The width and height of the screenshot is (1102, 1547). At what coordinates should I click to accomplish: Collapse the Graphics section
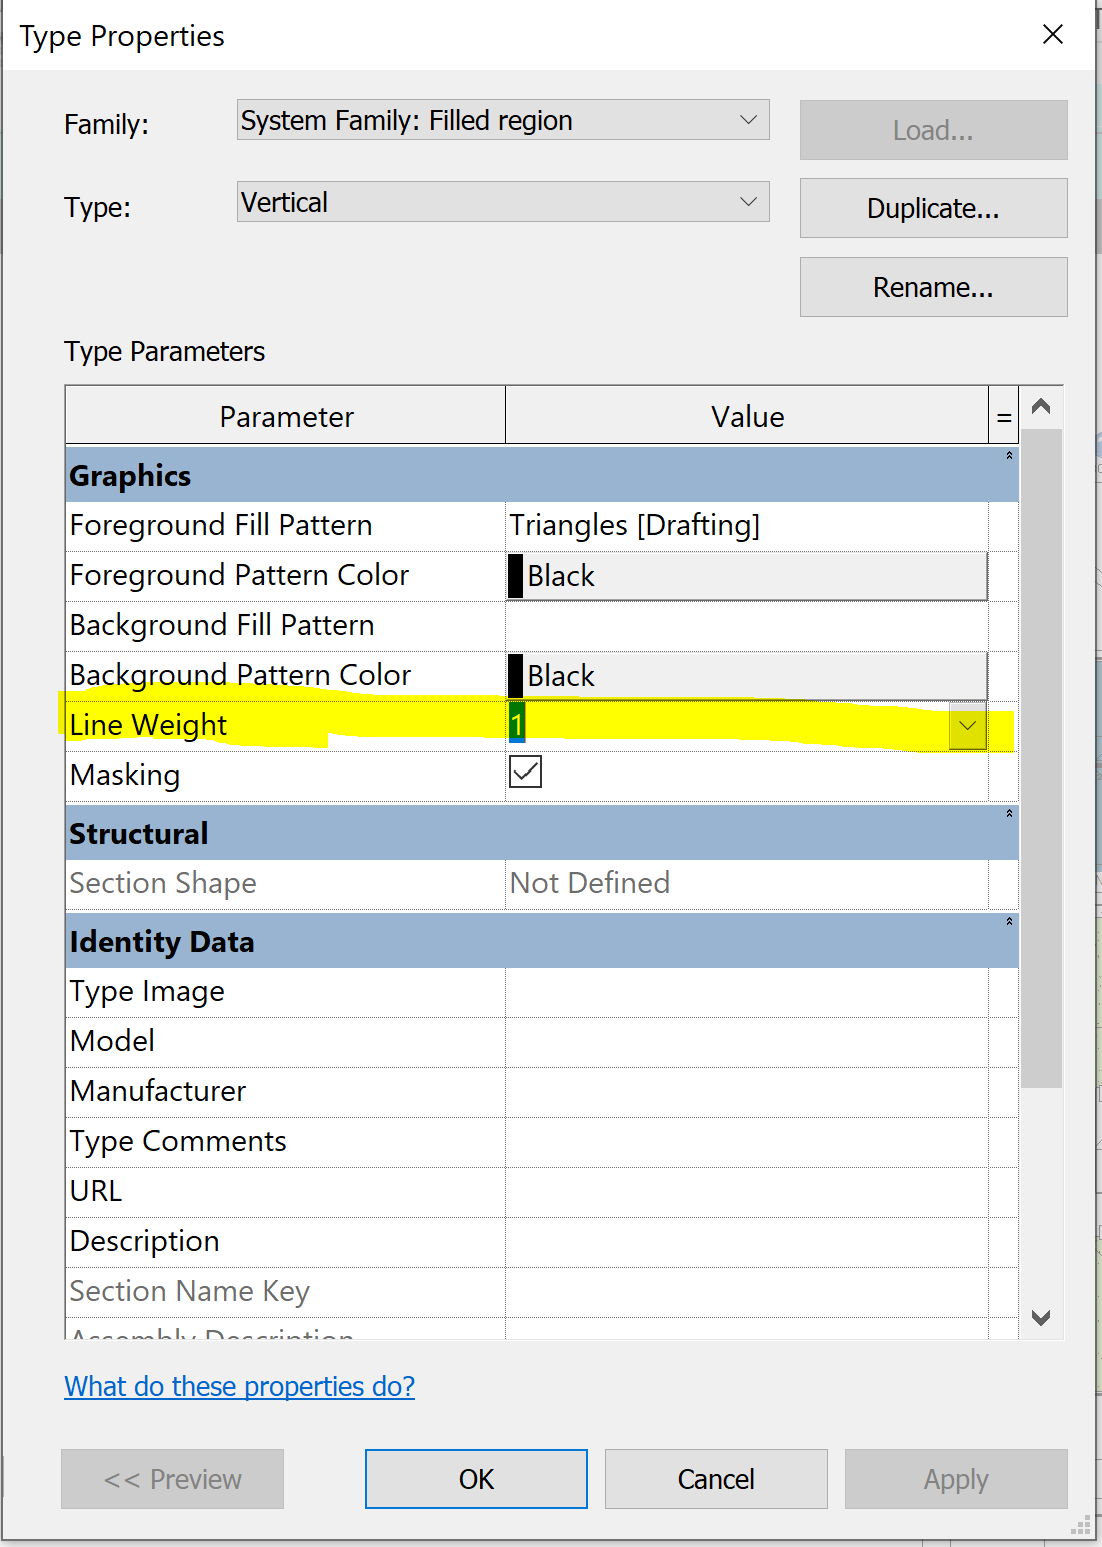tap(1008, 455)
